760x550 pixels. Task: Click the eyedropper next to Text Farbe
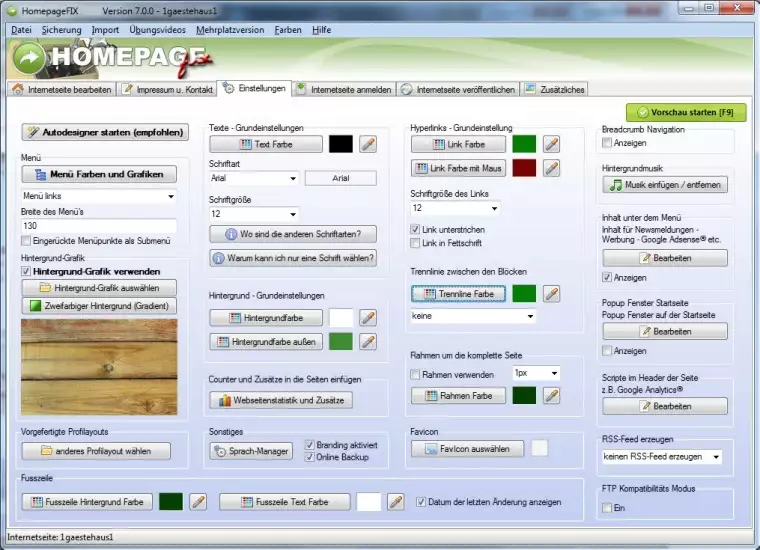click(x=368, y=144)
